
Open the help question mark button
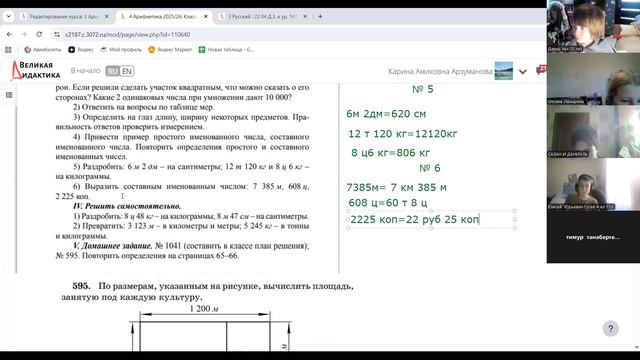point(611,329)
